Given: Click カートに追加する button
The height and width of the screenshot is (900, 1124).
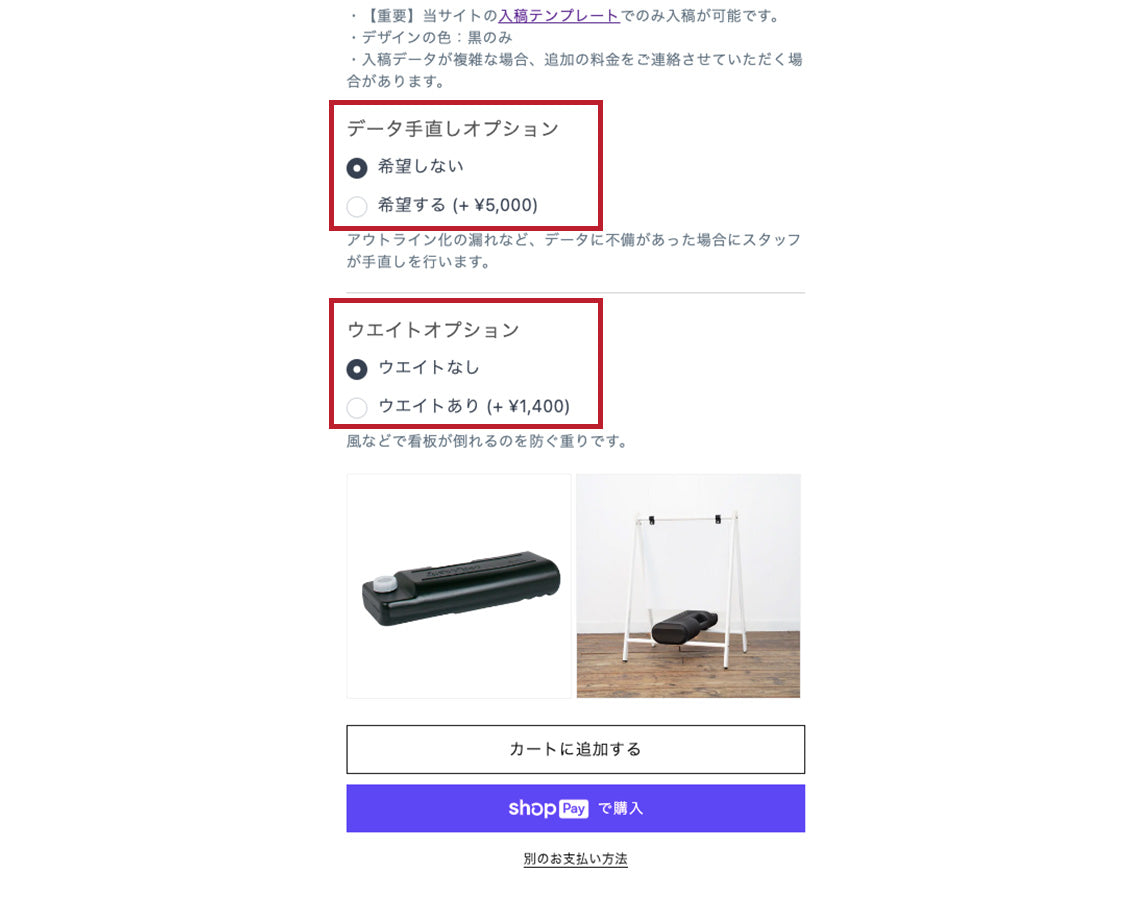Looking at the screenshot, I should click(x=576, y=750).
